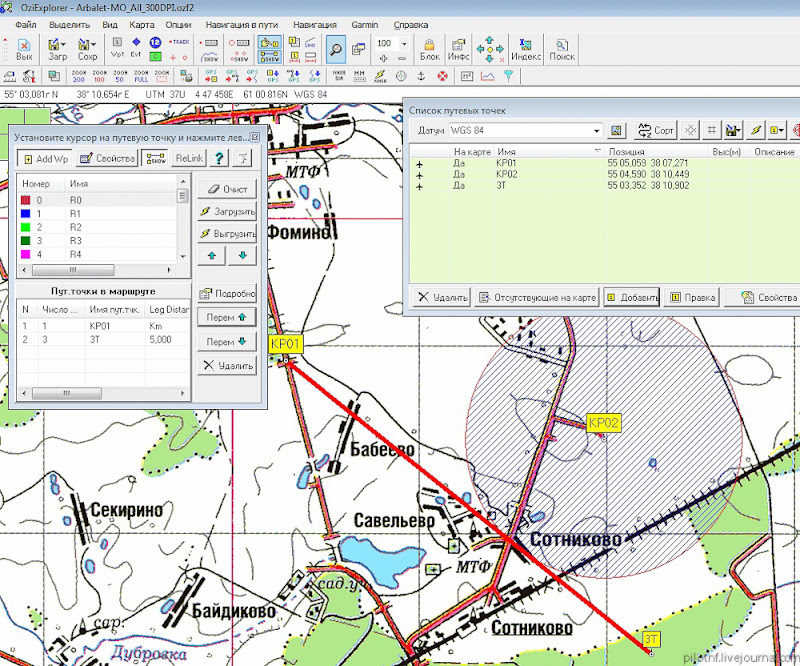Click the Правка edit button
Screen dimensions: 800x666
[x=693, y=297]
